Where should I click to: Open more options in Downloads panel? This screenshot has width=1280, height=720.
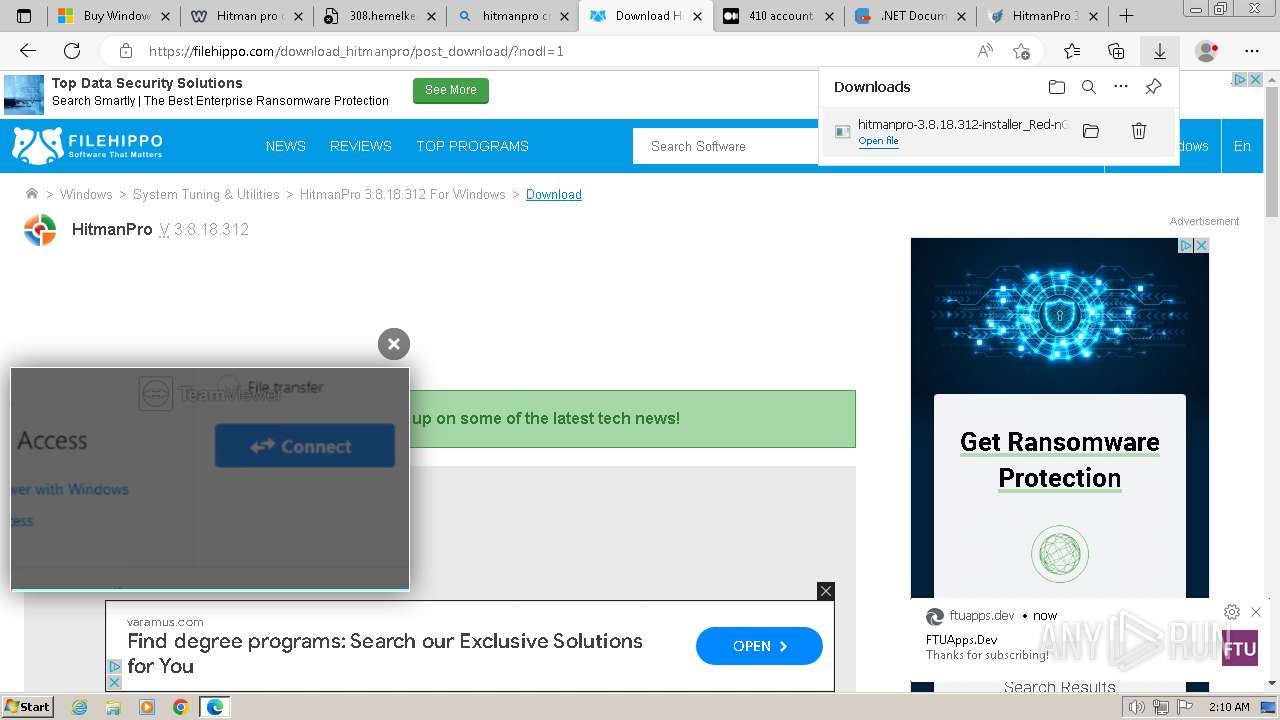1121,87
